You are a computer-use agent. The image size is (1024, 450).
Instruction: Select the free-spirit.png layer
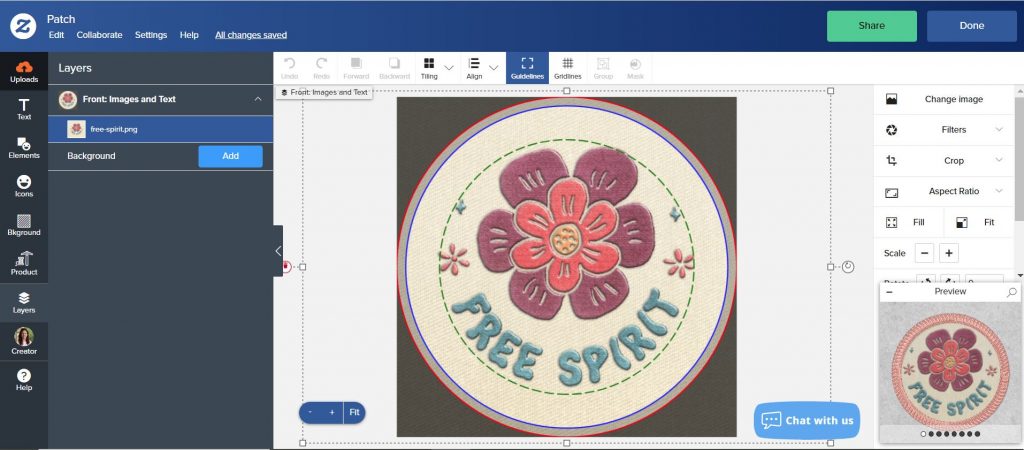[160, 129]
